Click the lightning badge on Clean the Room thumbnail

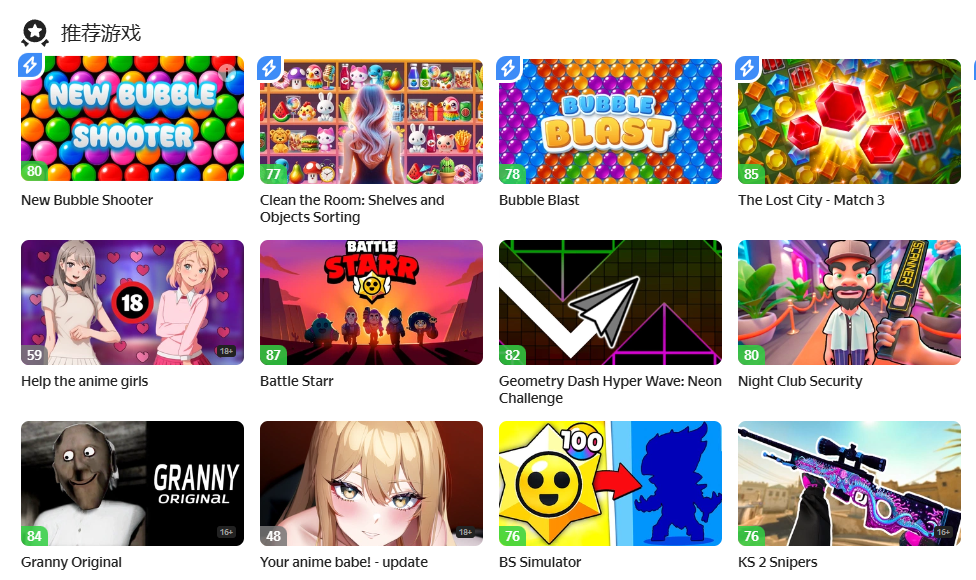click(270, 67)
